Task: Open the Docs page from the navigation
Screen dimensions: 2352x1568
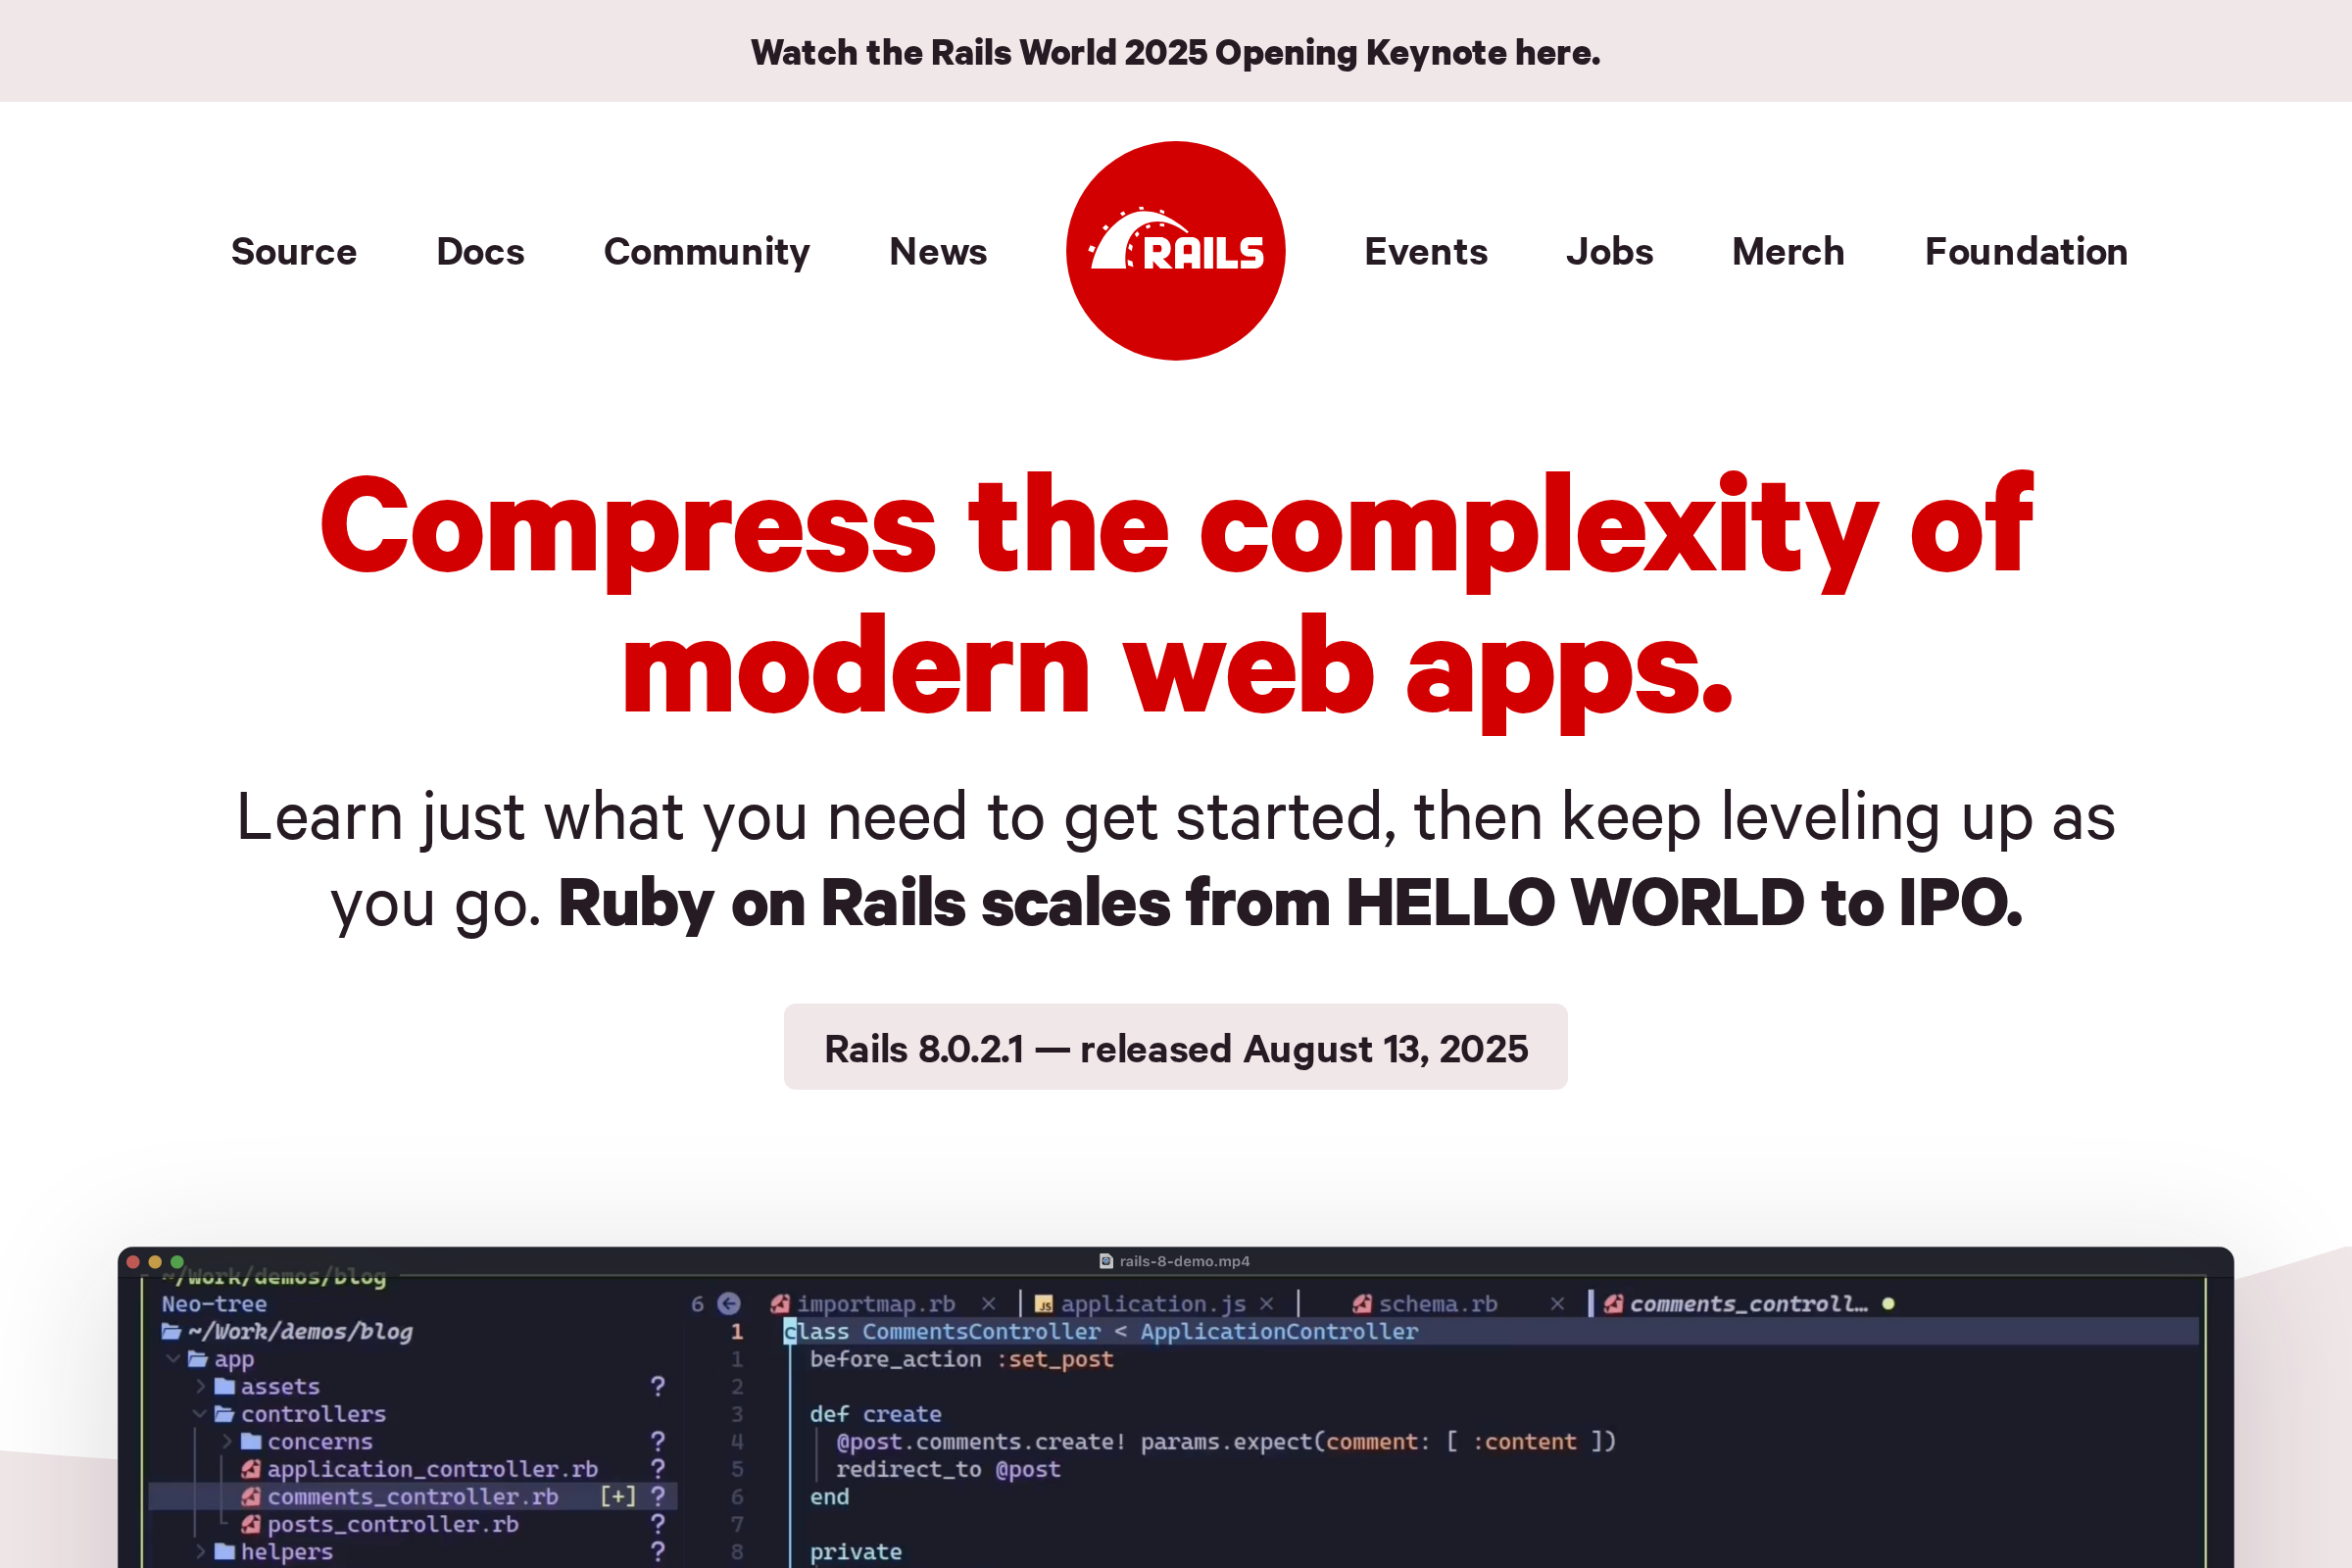Action: pyautogui.click(x=480, y=251)
